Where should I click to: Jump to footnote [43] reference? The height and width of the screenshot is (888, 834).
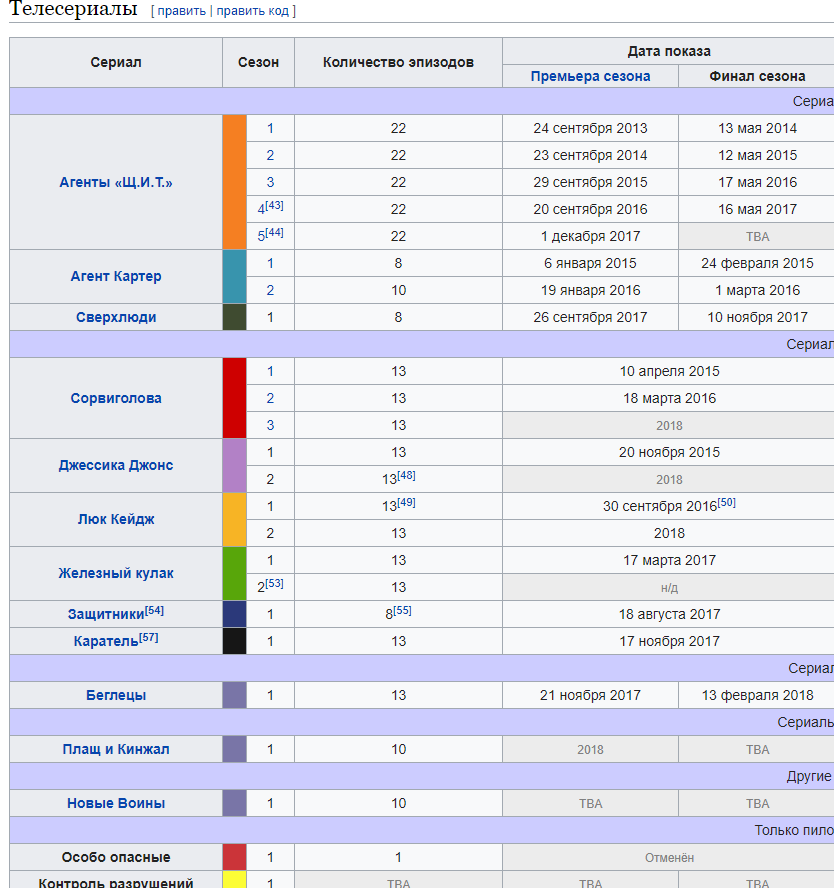point(275,205)
